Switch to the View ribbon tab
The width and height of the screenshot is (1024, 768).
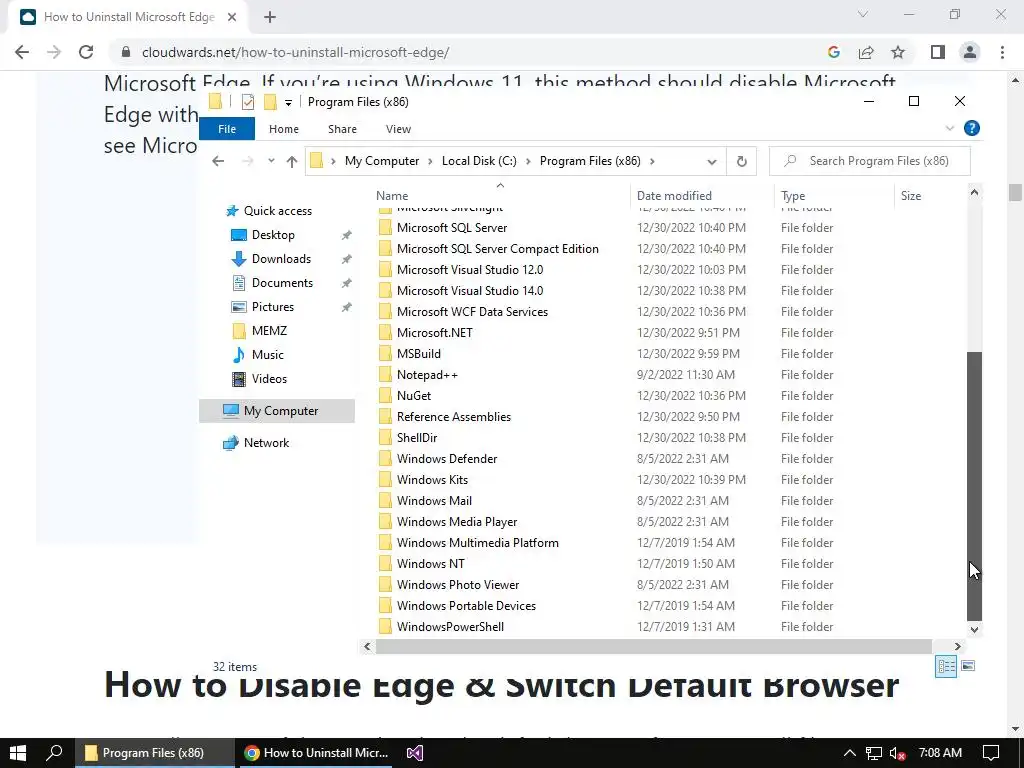(x=398, y=129)
